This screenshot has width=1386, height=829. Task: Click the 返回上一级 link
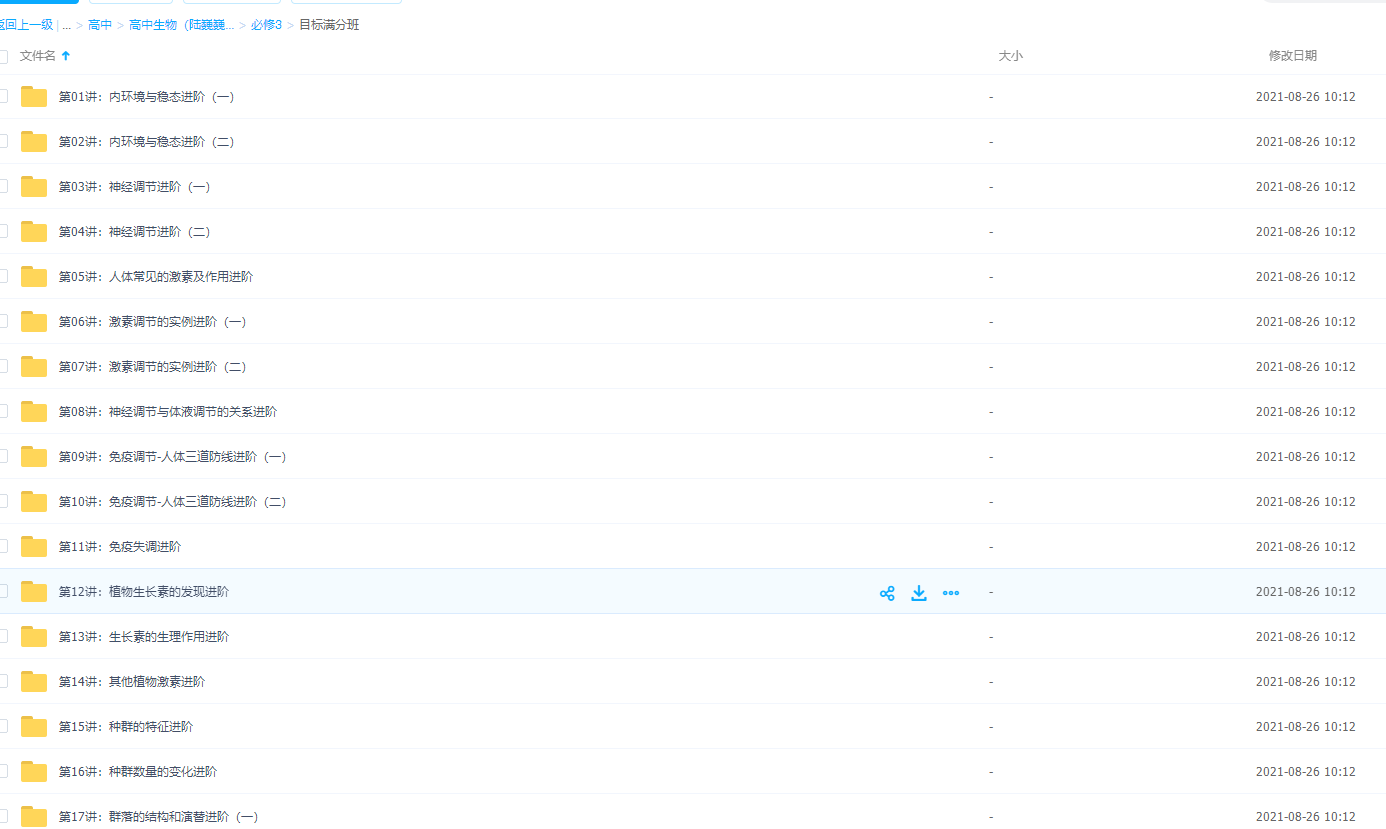point(27,25)
